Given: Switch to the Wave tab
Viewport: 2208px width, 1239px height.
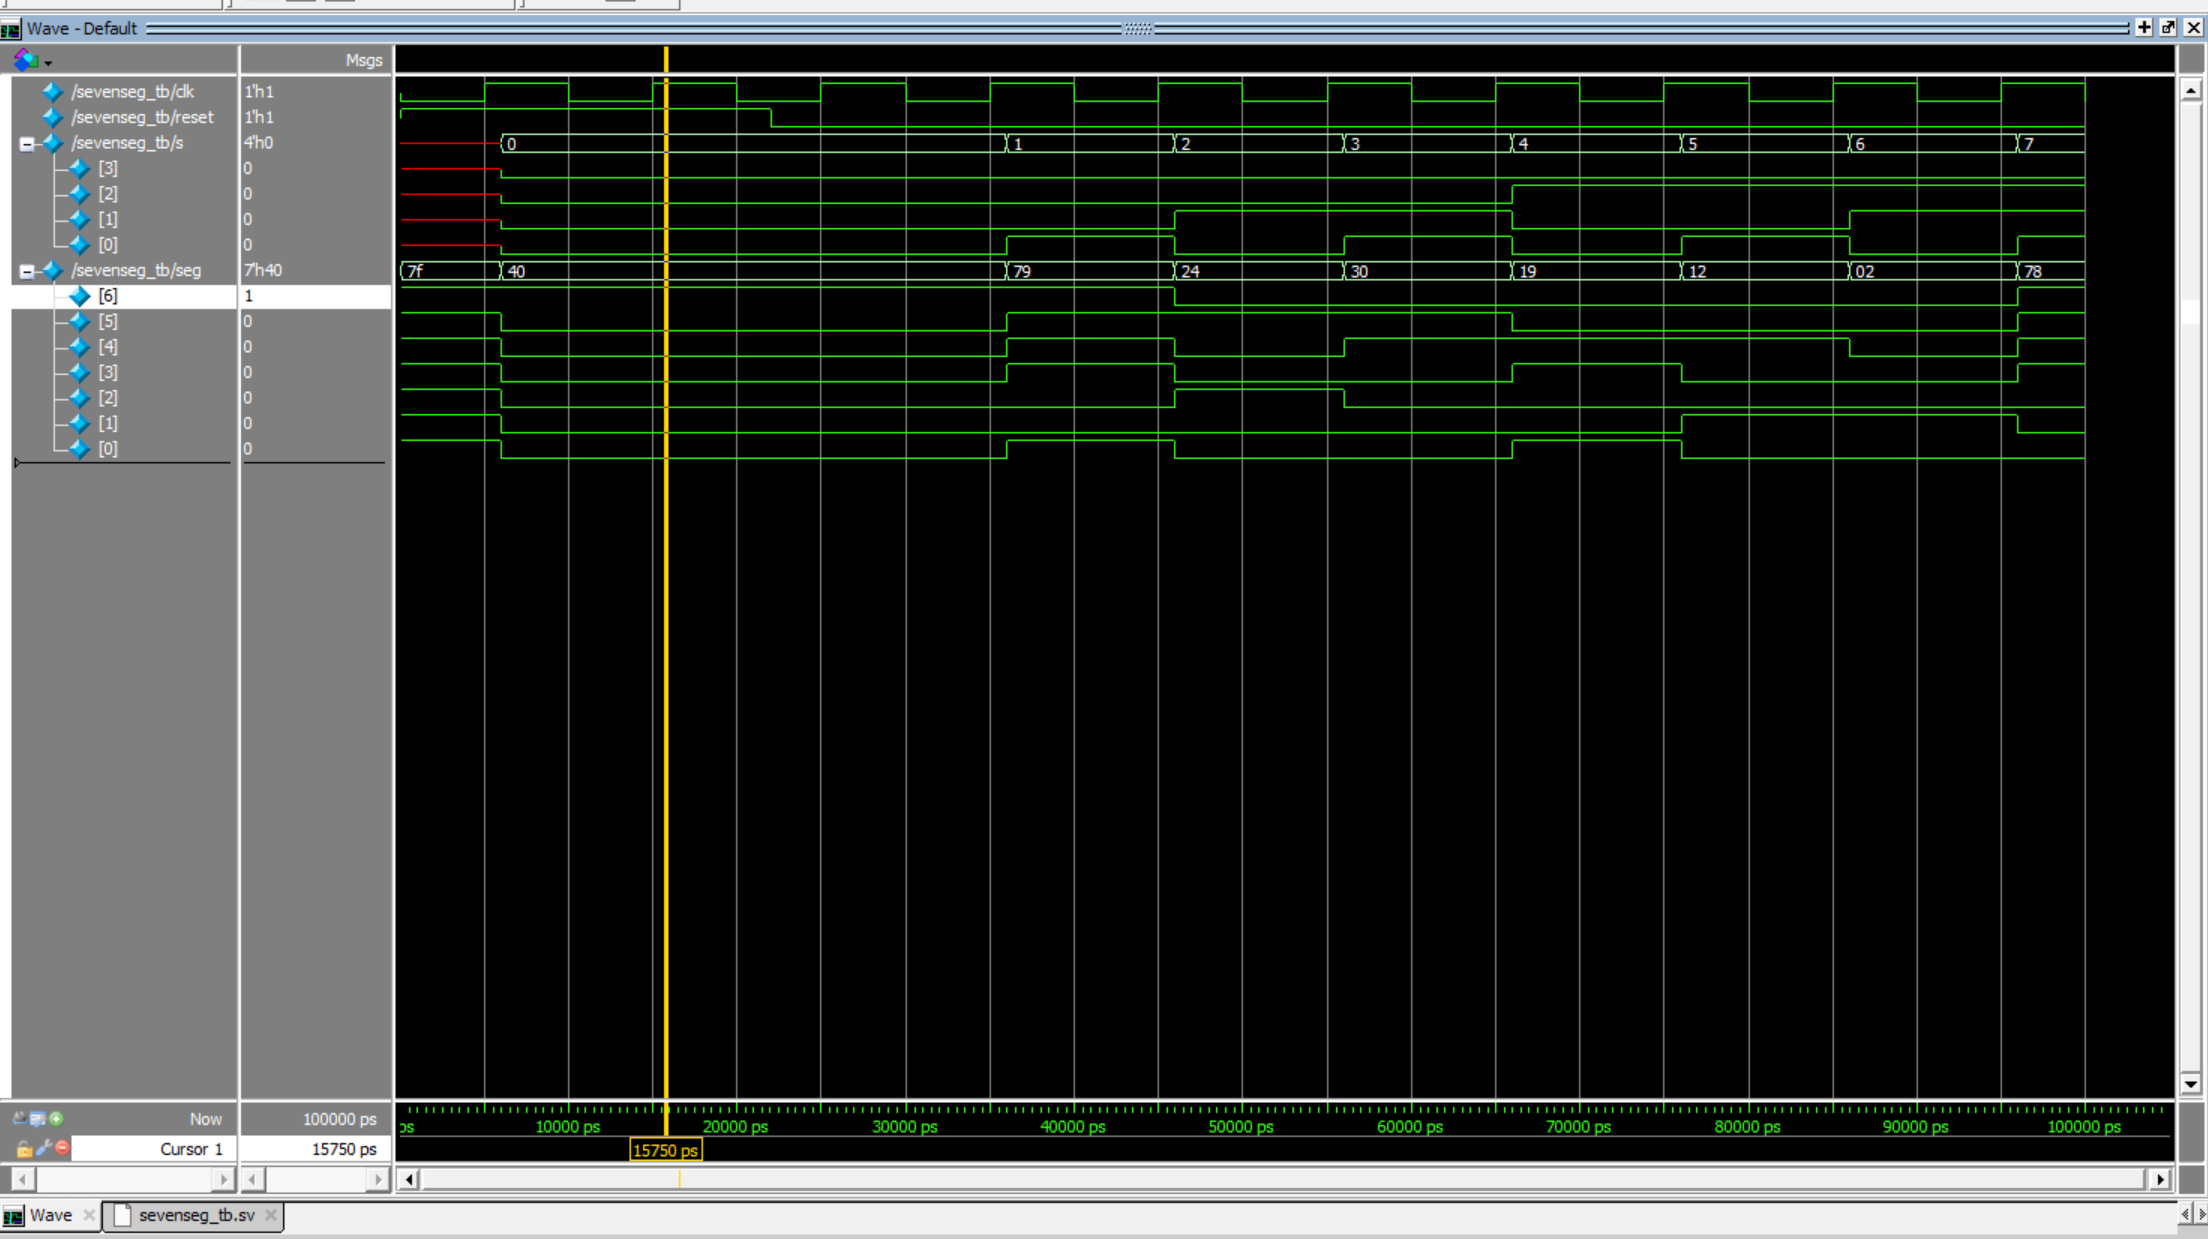Looking at the screenshot, I should click(50, 1215).
